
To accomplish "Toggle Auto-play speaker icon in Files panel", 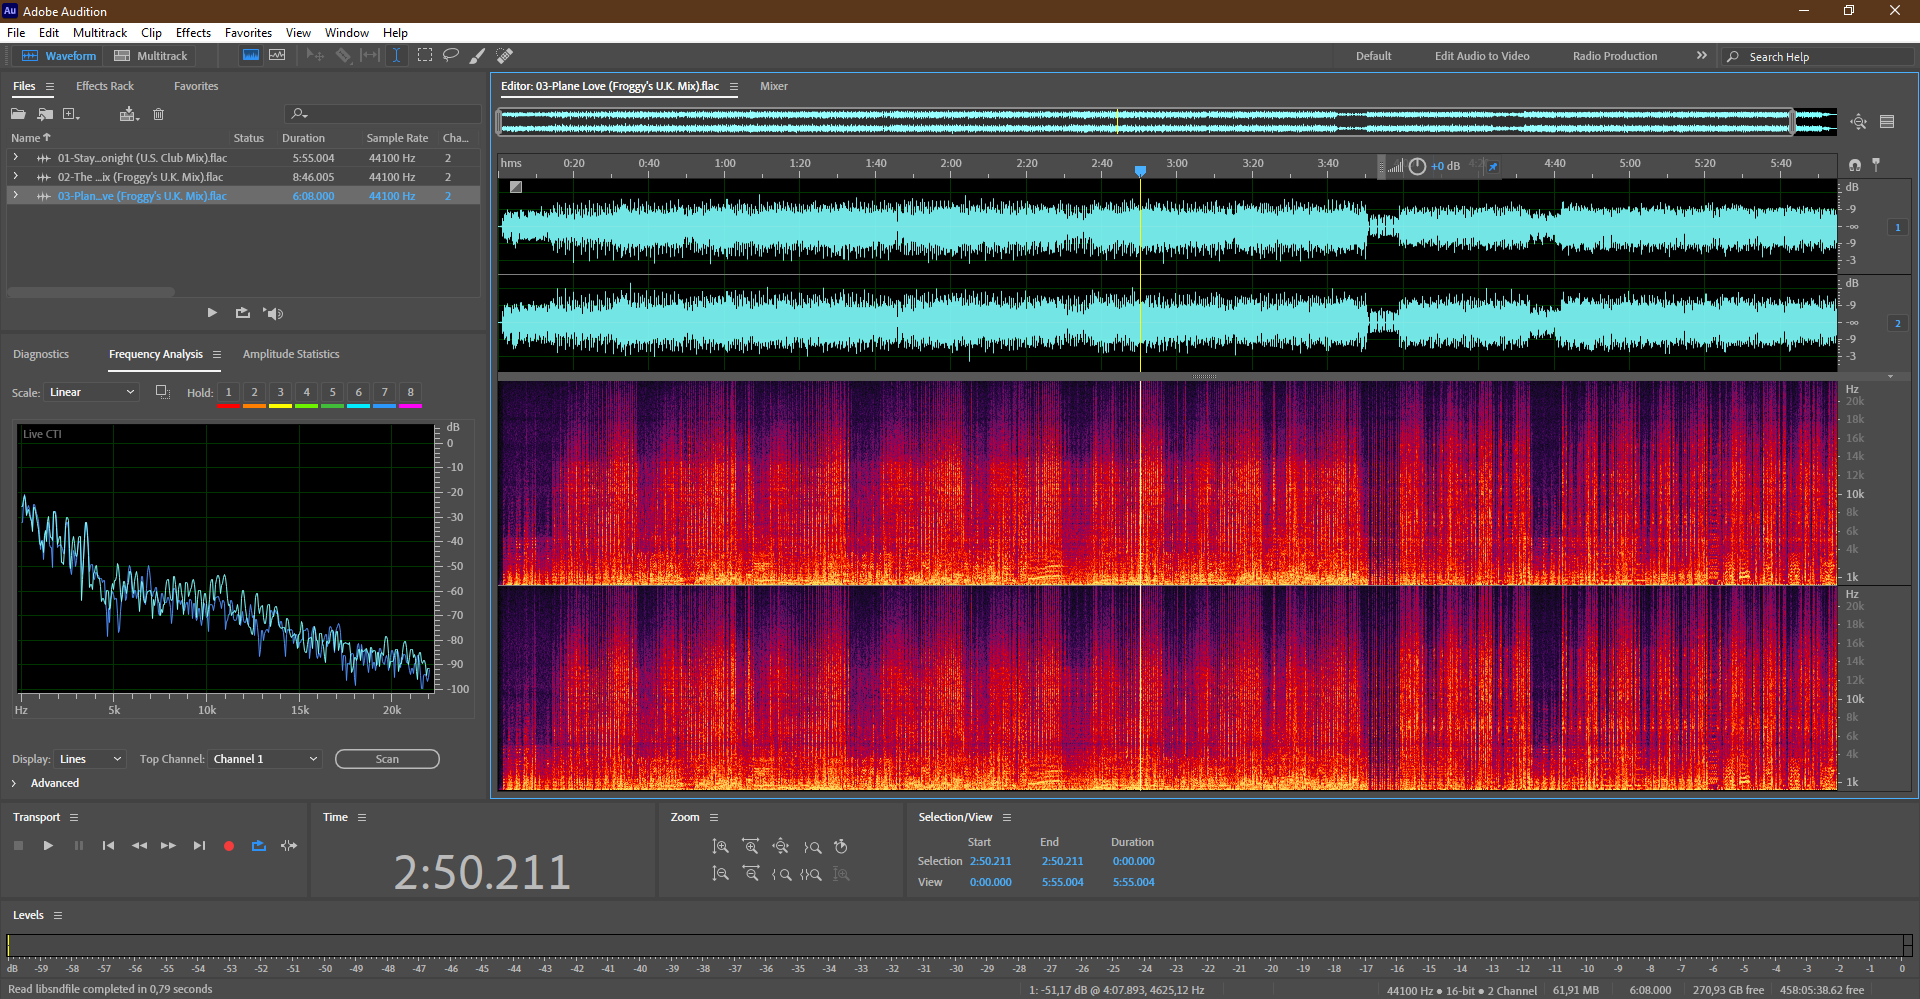I will click(x=273, y=313).
